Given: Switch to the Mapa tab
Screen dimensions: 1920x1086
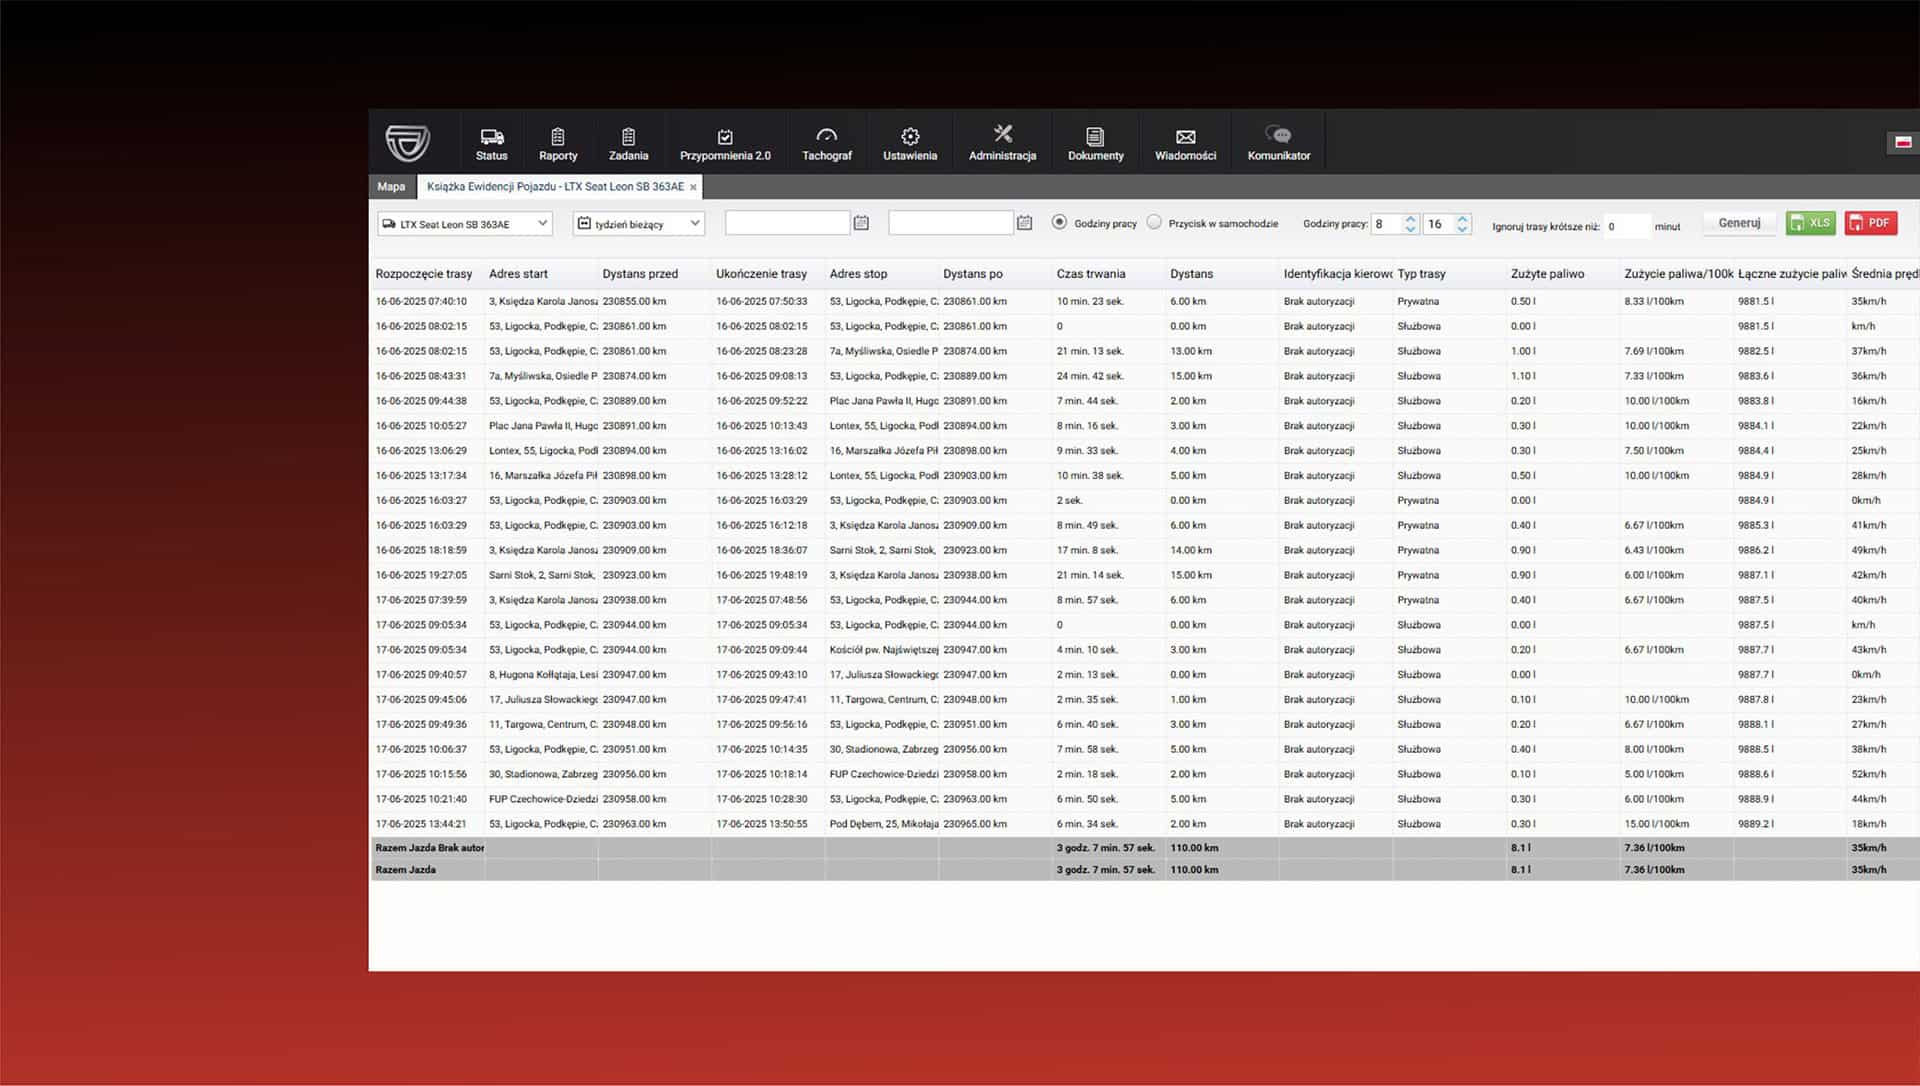Looking at the screenshot, I should [391, 187].
